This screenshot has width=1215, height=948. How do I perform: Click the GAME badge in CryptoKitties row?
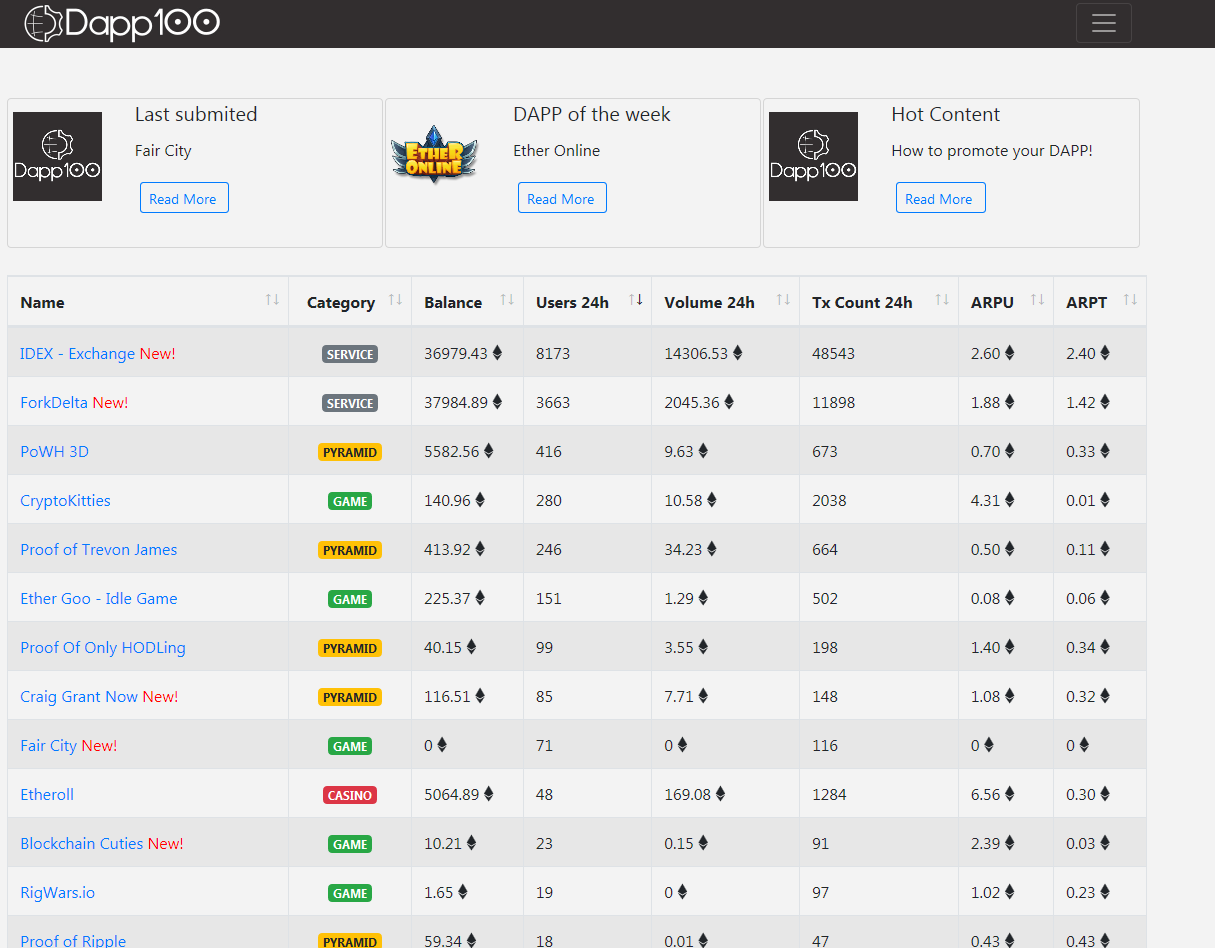pyautogui.click(x=350, y=501)
